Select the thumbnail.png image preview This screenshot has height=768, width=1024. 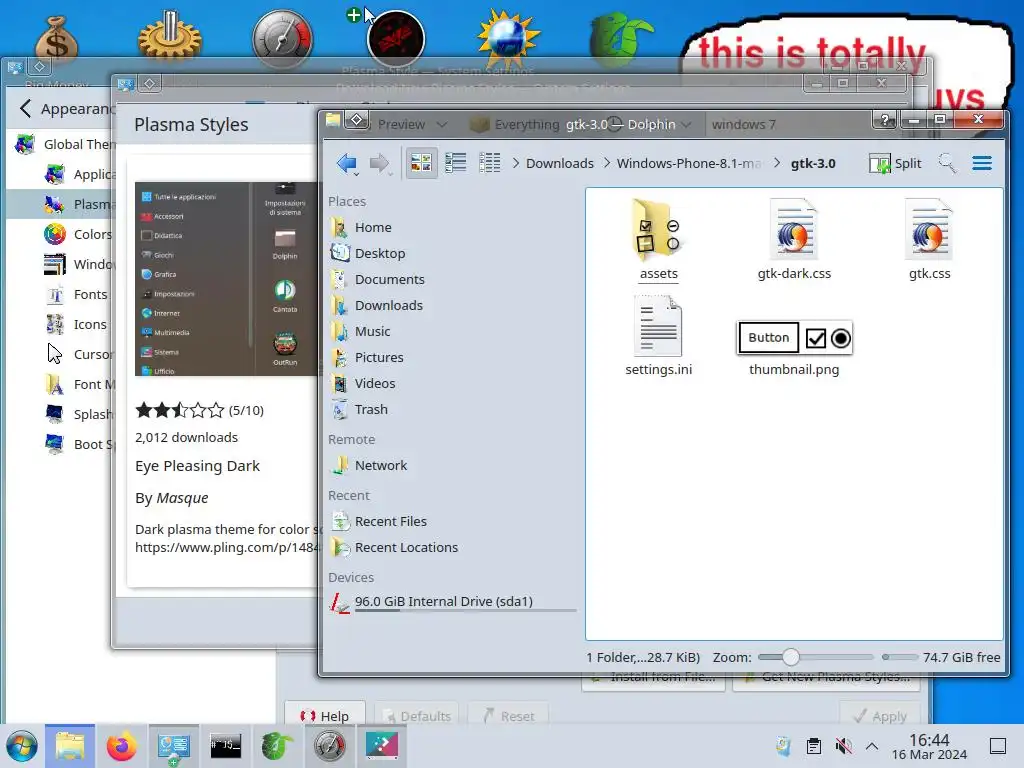[794, 338]
